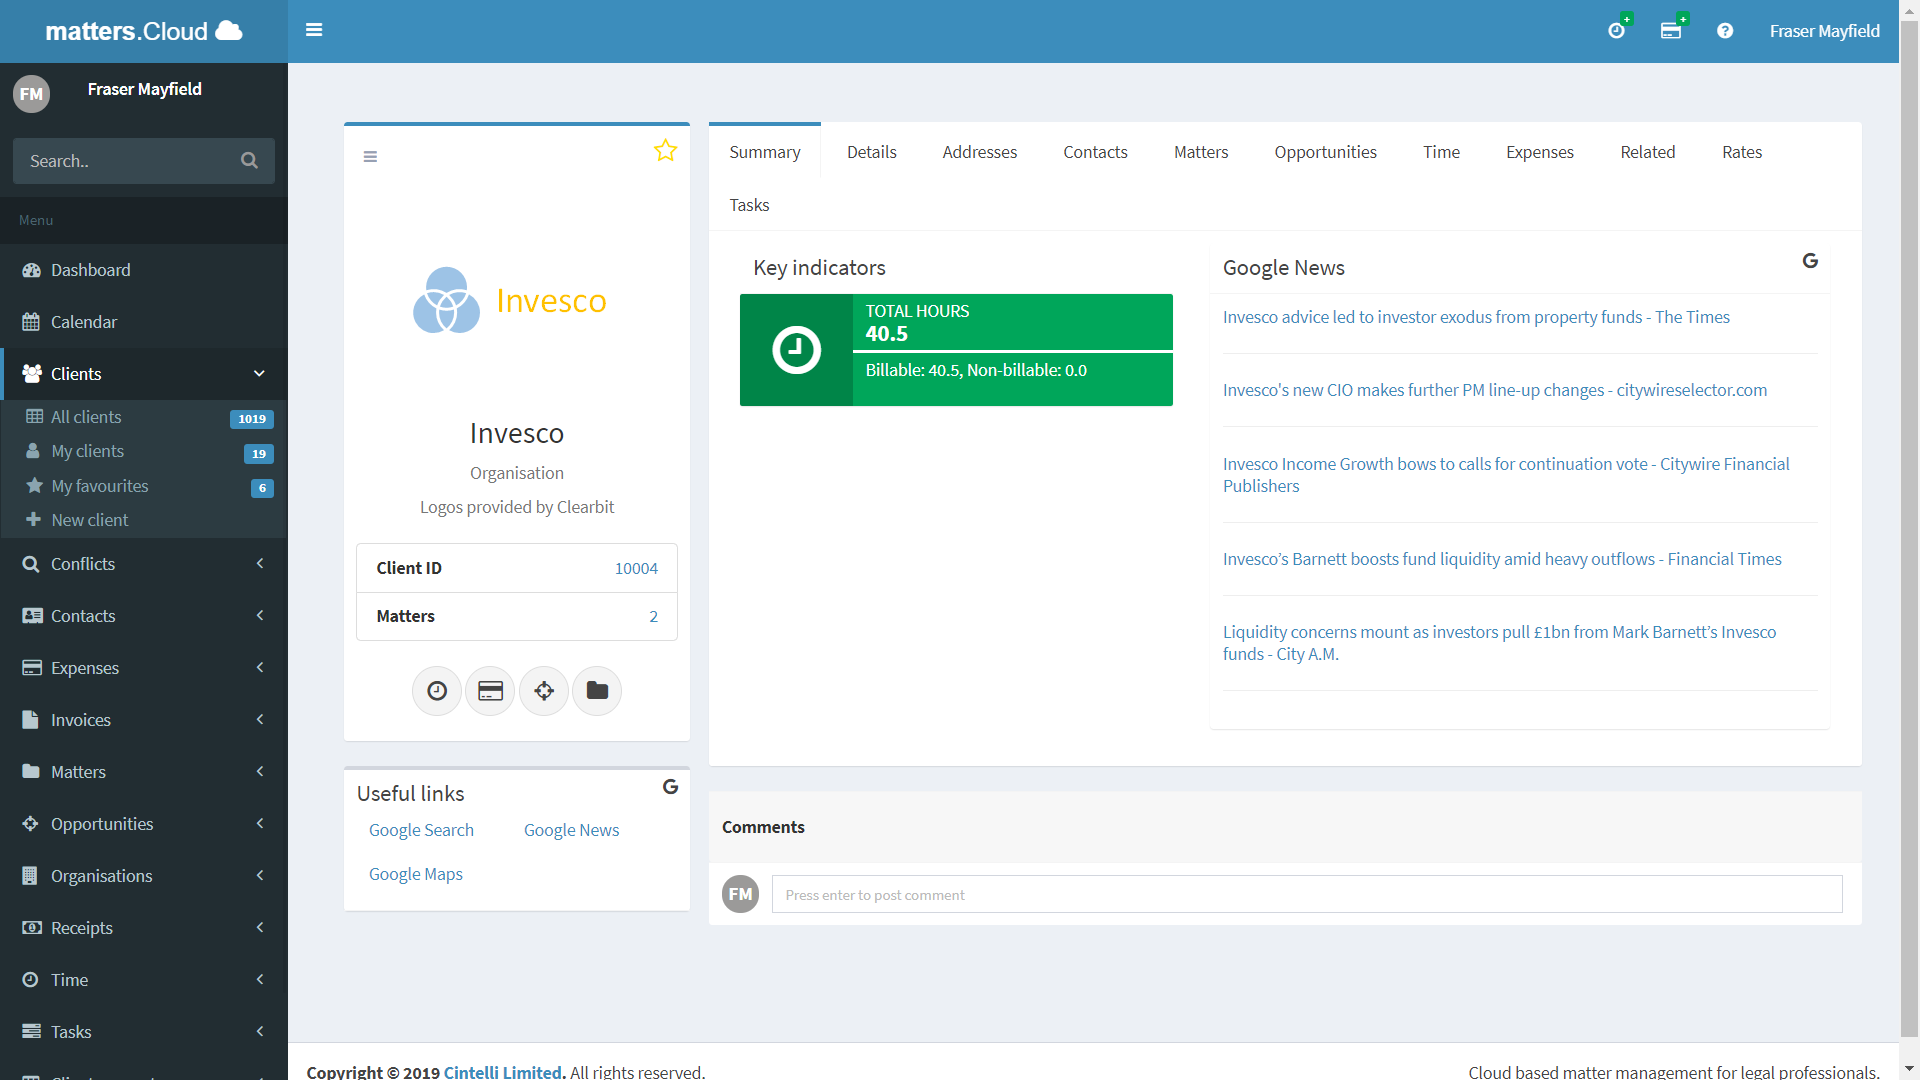Collapse the Clients sidebar menu
1920x1080 pixels.
pos(144,374)
